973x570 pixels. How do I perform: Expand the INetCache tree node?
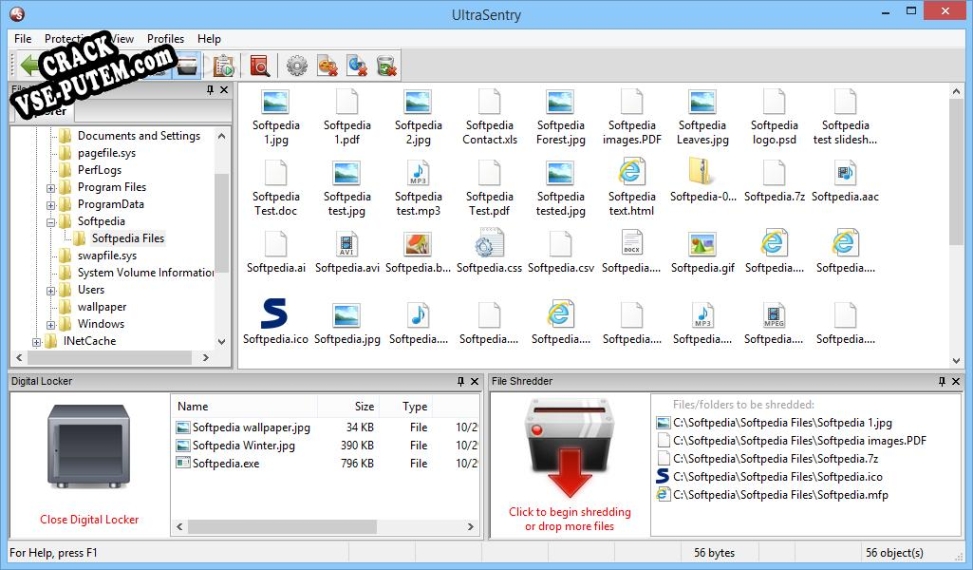coord(37,342)
